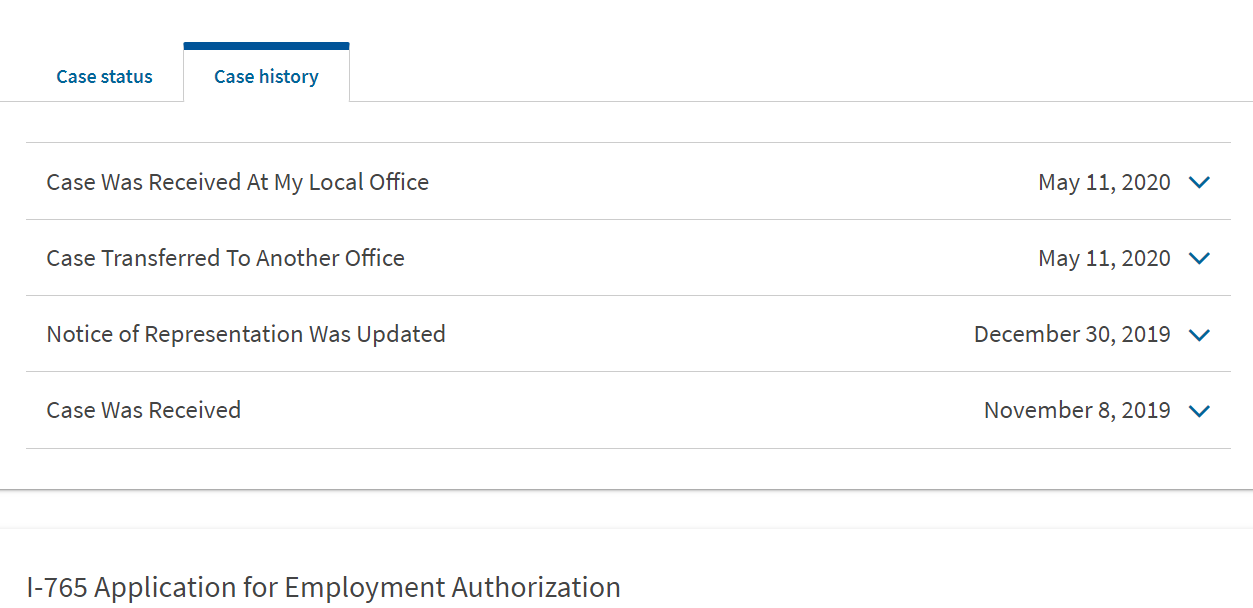Image resolution: width=1253 pixels, height=608 pixels.
Task: Expand the Case Was Received At My Local Office chevron
Action: (x=1199, y=183)
